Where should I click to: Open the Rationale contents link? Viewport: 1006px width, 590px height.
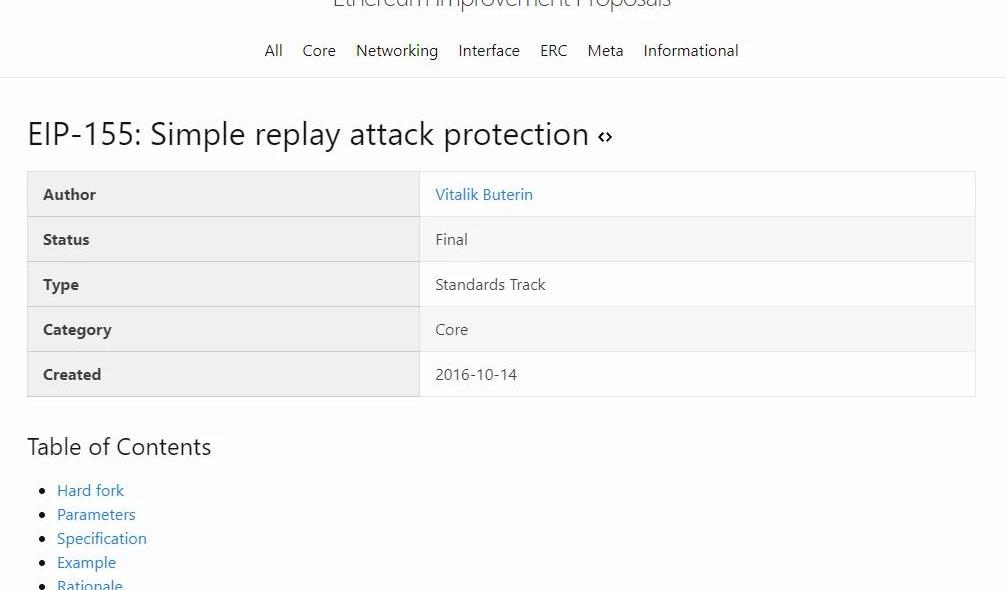pos(90,584)
